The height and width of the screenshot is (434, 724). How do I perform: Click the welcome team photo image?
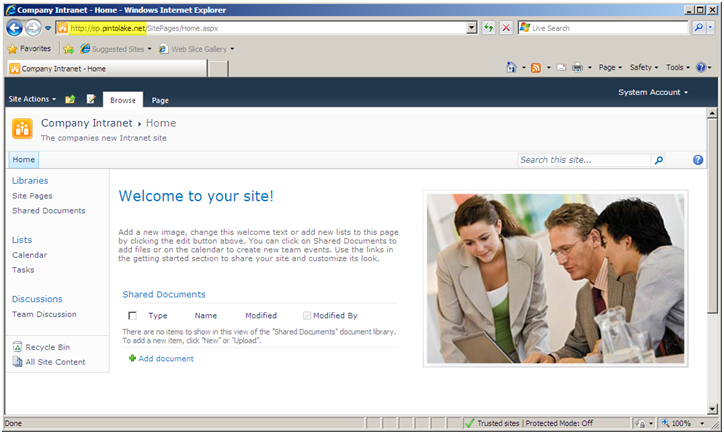pyautogui.click(x=555, y=278)
